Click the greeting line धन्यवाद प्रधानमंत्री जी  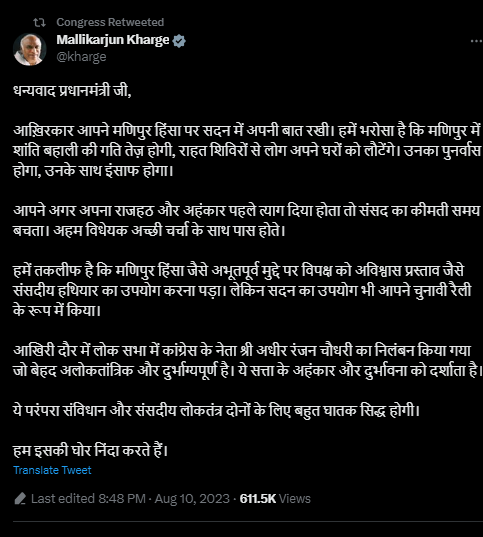point(72,91)
